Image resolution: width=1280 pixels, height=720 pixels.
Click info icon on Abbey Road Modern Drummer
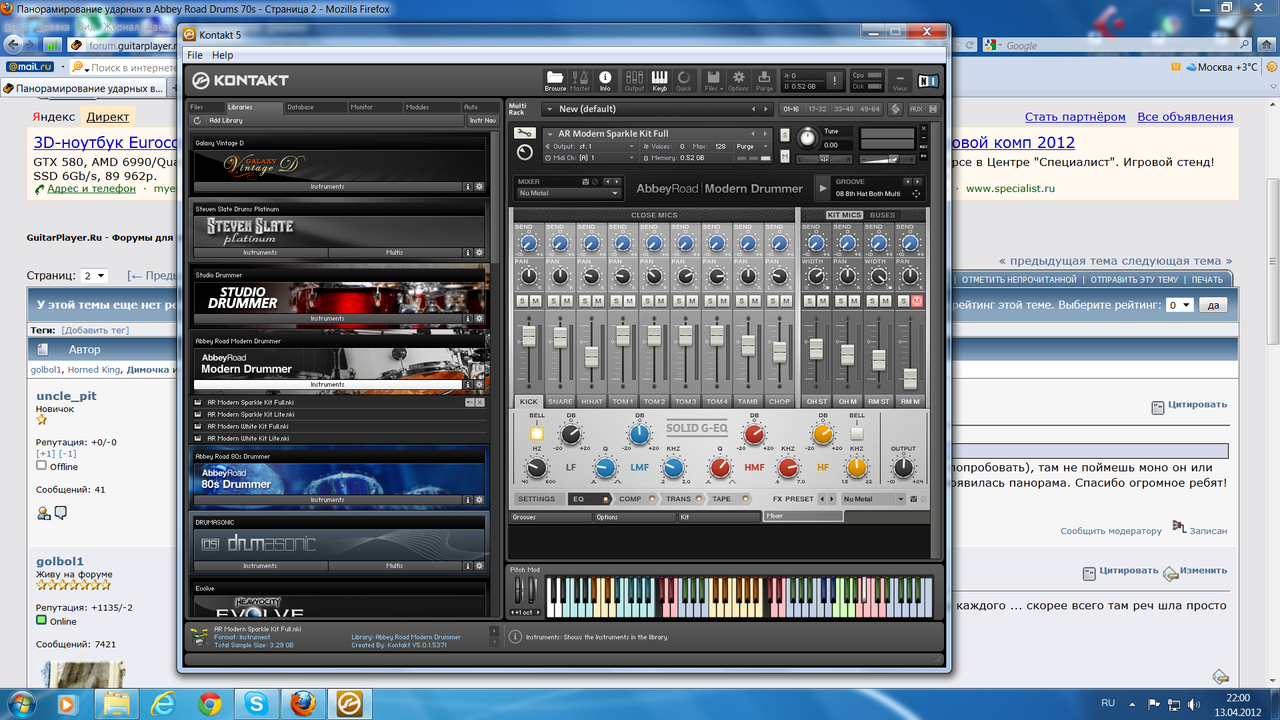(468, 384)
